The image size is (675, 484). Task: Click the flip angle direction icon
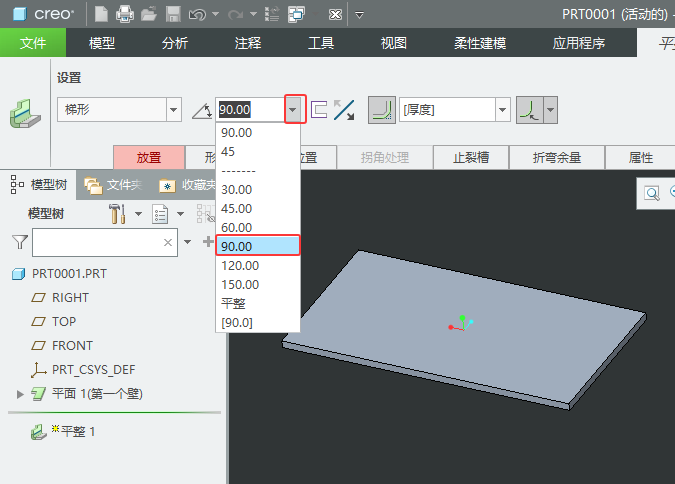click(344, 110)
